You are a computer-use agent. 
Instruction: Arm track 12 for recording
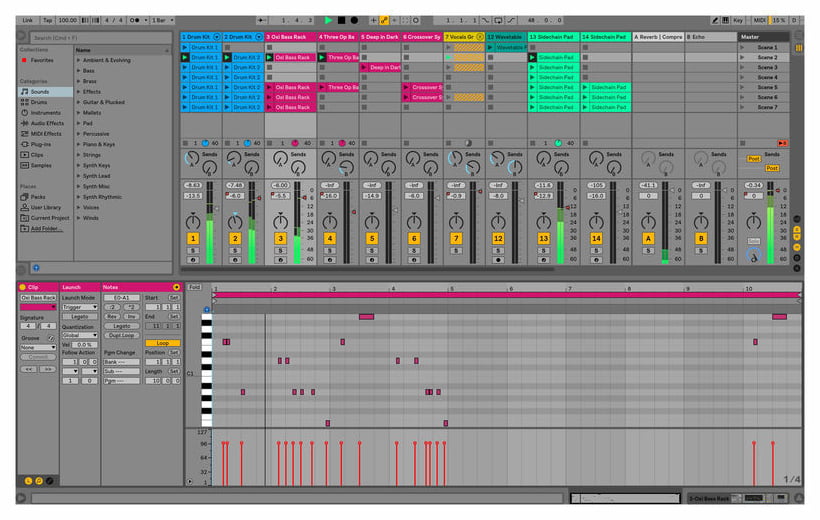(498, 260)
